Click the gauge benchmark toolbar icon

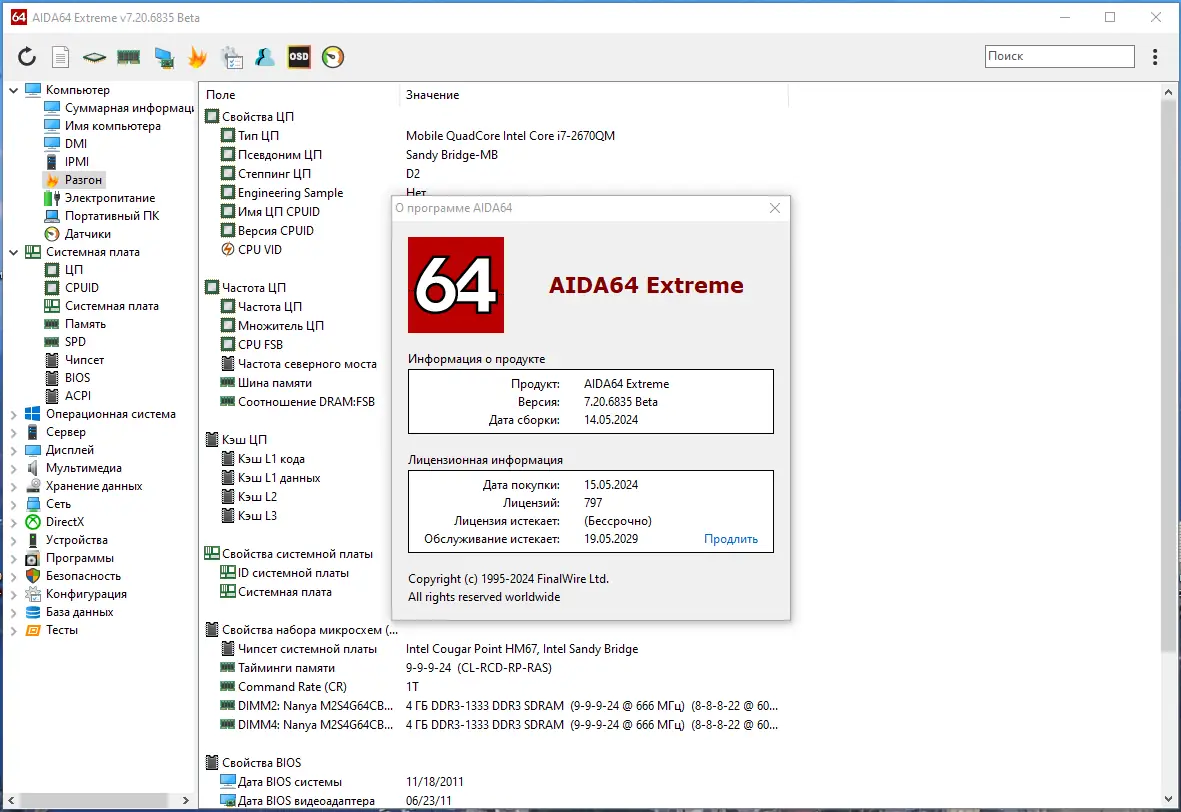[x=333, y=56]
